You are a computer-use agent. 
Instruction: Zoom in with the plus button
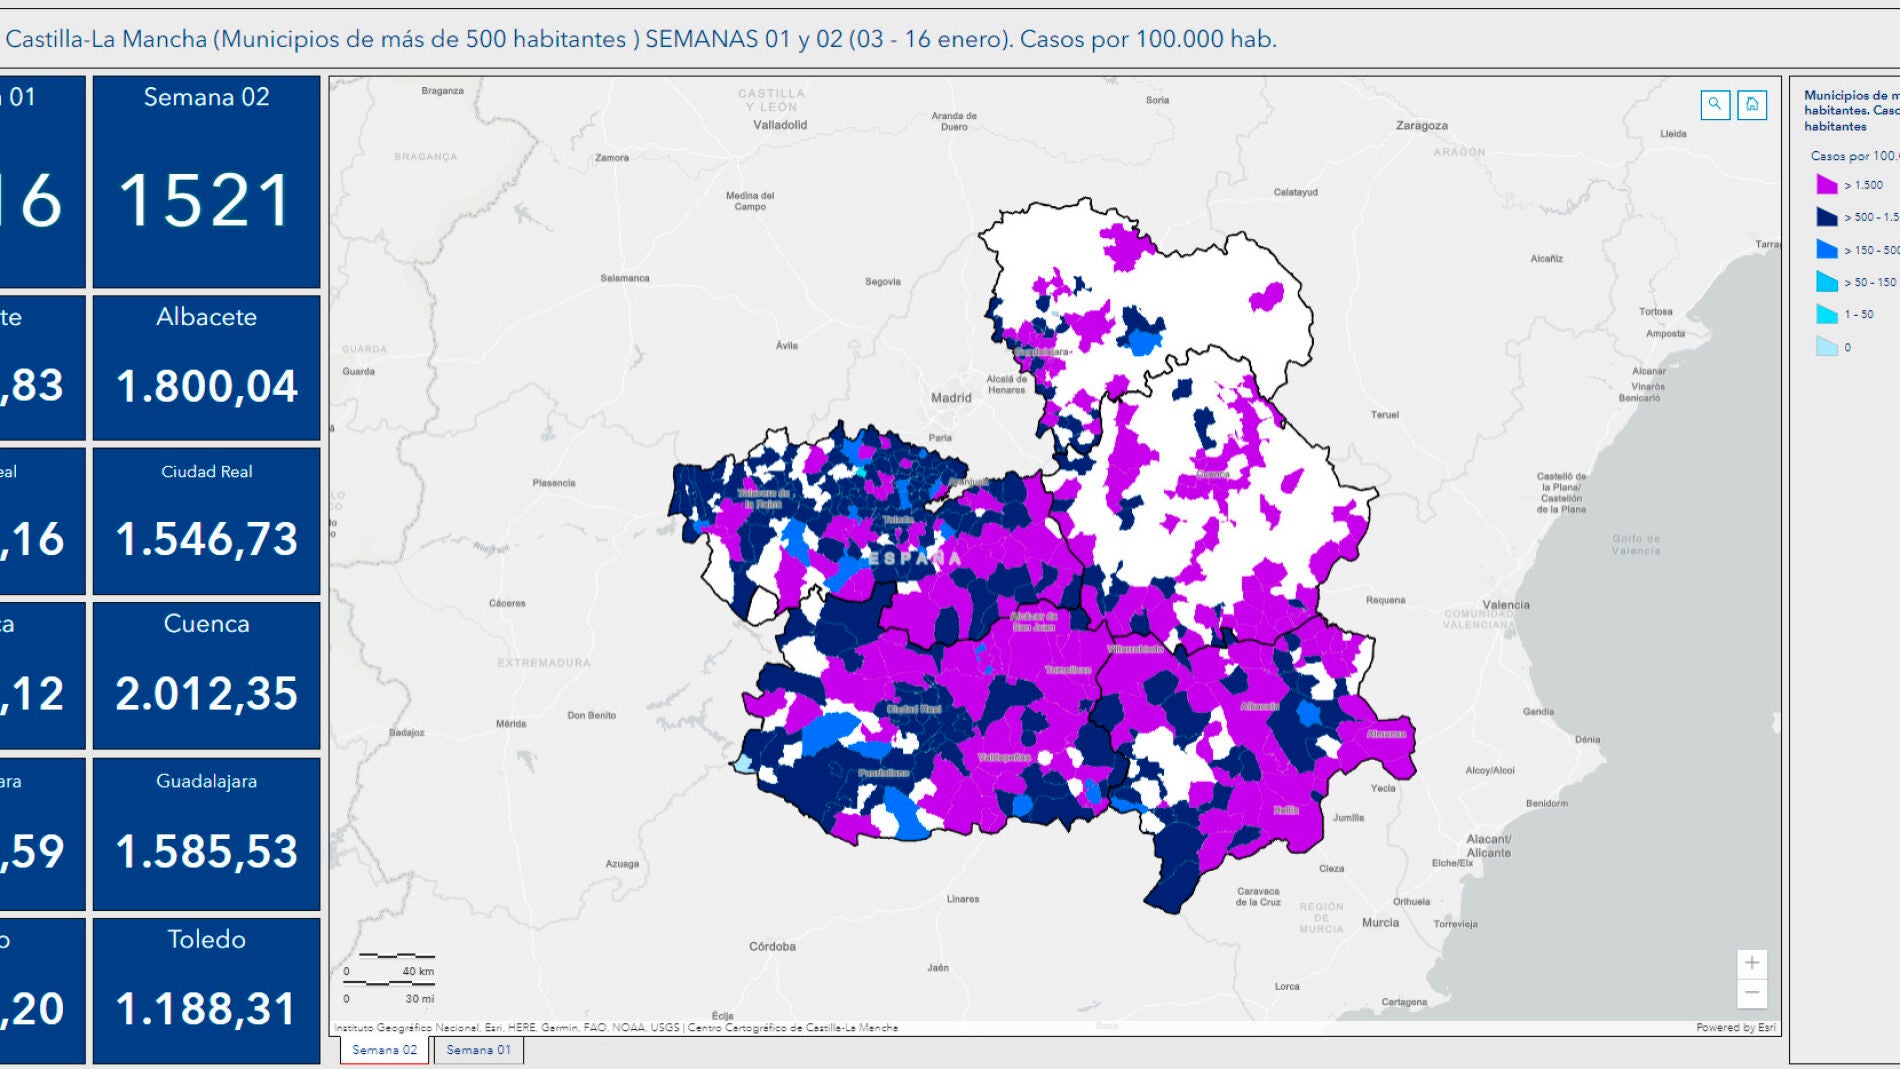tap(1752, 963)
